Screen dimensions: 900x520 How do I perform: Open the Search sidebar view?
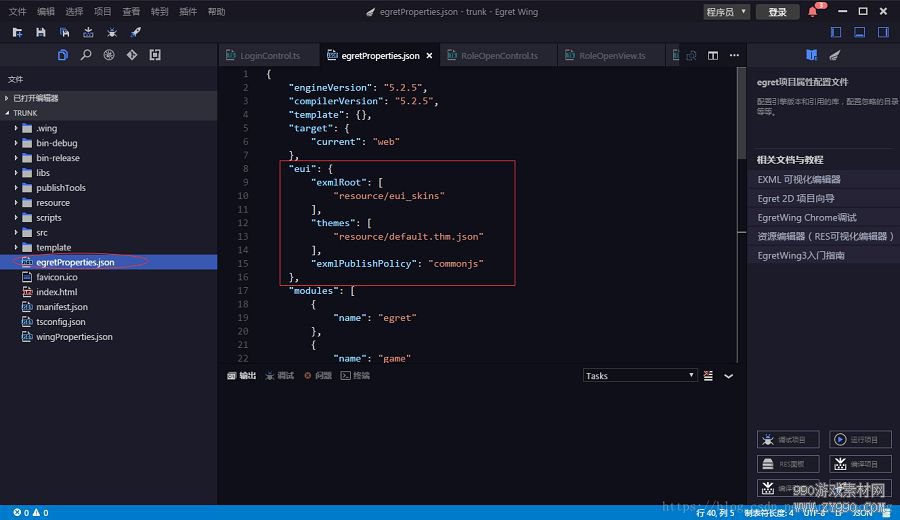click(x=86, y=55)
